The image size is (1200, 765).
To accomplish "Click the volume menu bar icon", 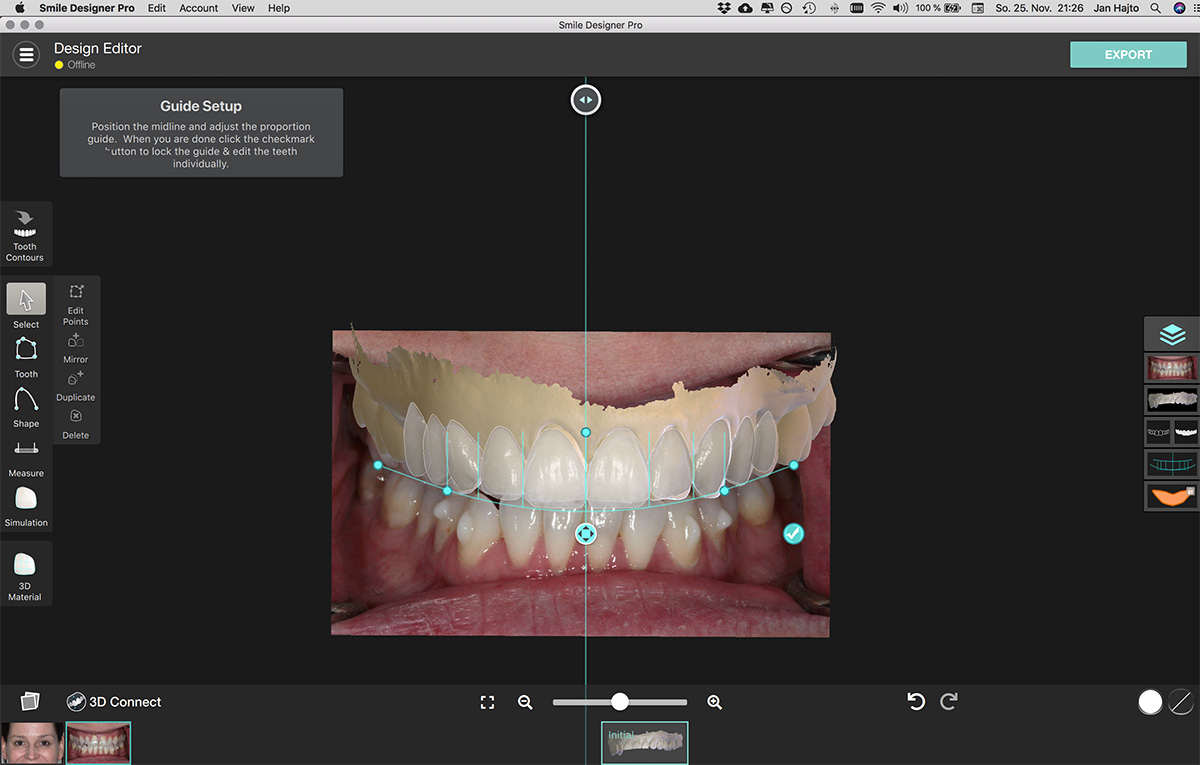I will pos(900,8).
